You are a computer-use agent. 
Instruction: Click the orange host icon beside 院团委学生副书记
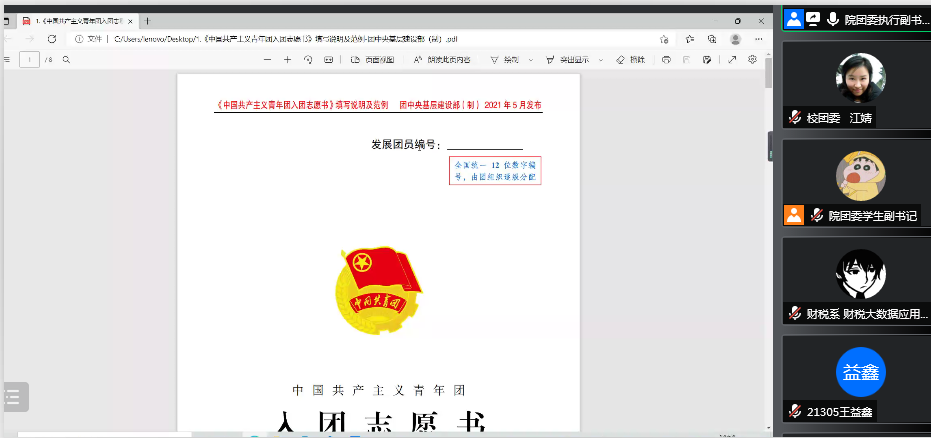794,215
